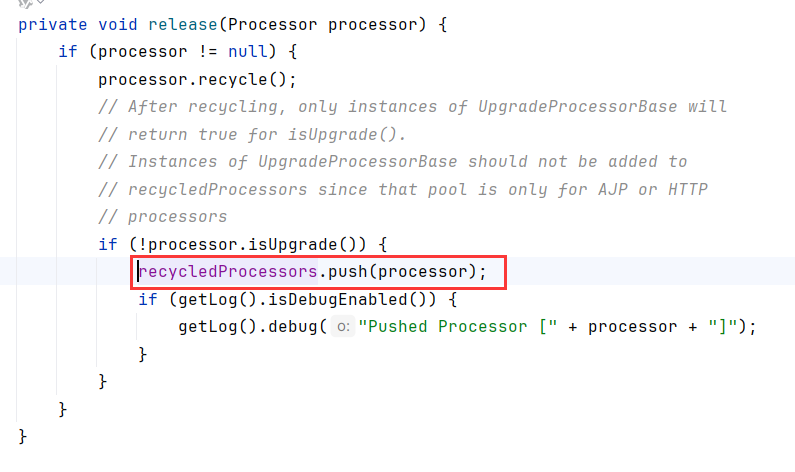Click the "Pushed Processor [" string literal
Image resolution: width=795 pixels, height=472 pixels.
click(x=458, y=327)
